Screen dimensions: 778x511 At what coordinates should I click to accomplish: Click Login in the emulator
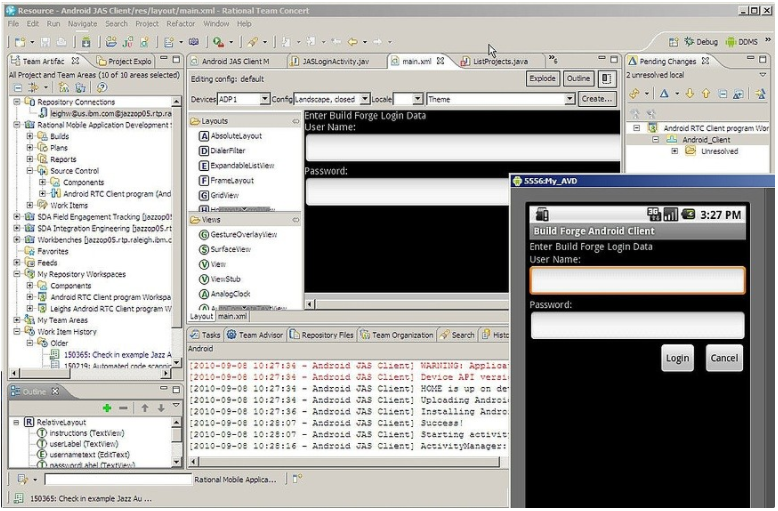[677, 359]
